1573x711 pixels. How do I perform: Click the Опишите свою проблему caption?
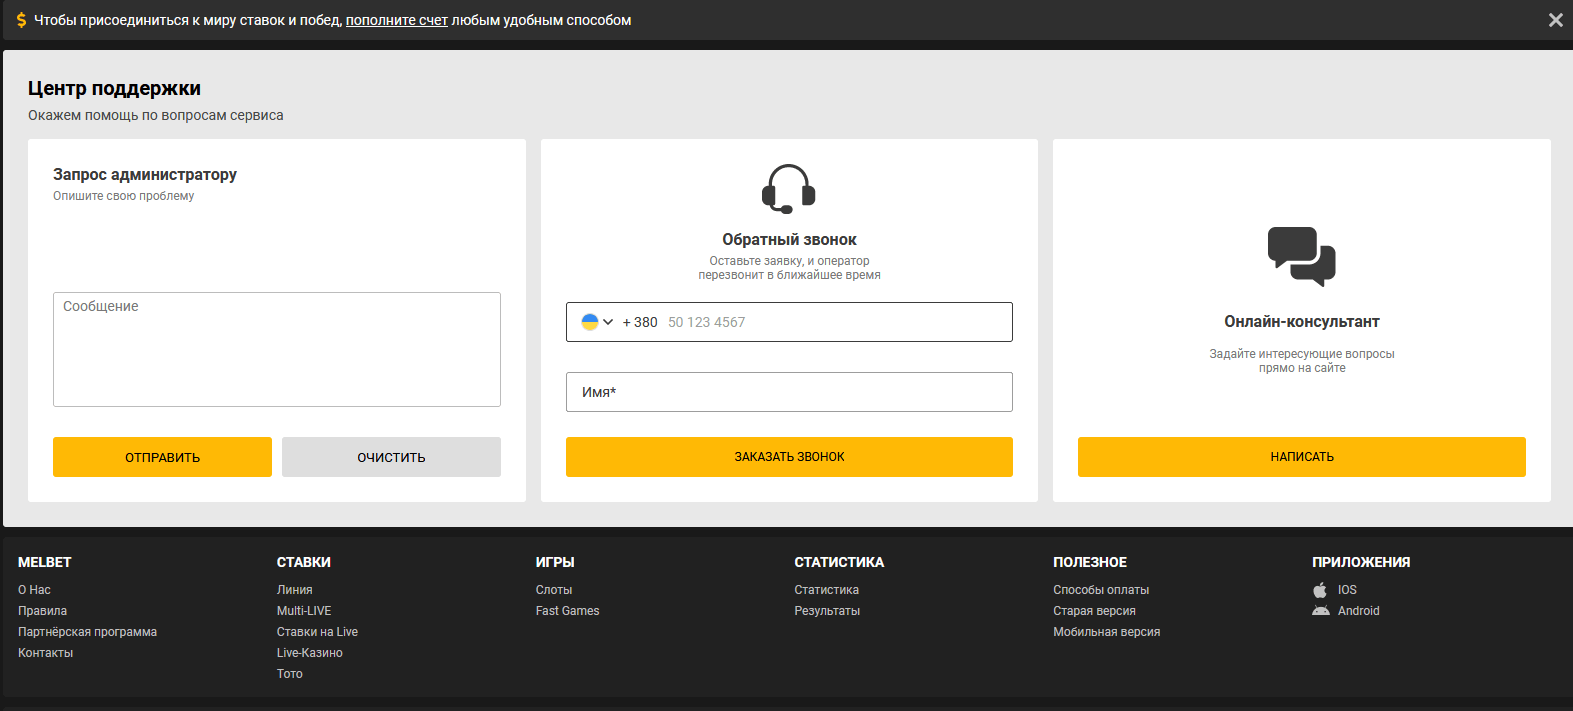(124, 196)
